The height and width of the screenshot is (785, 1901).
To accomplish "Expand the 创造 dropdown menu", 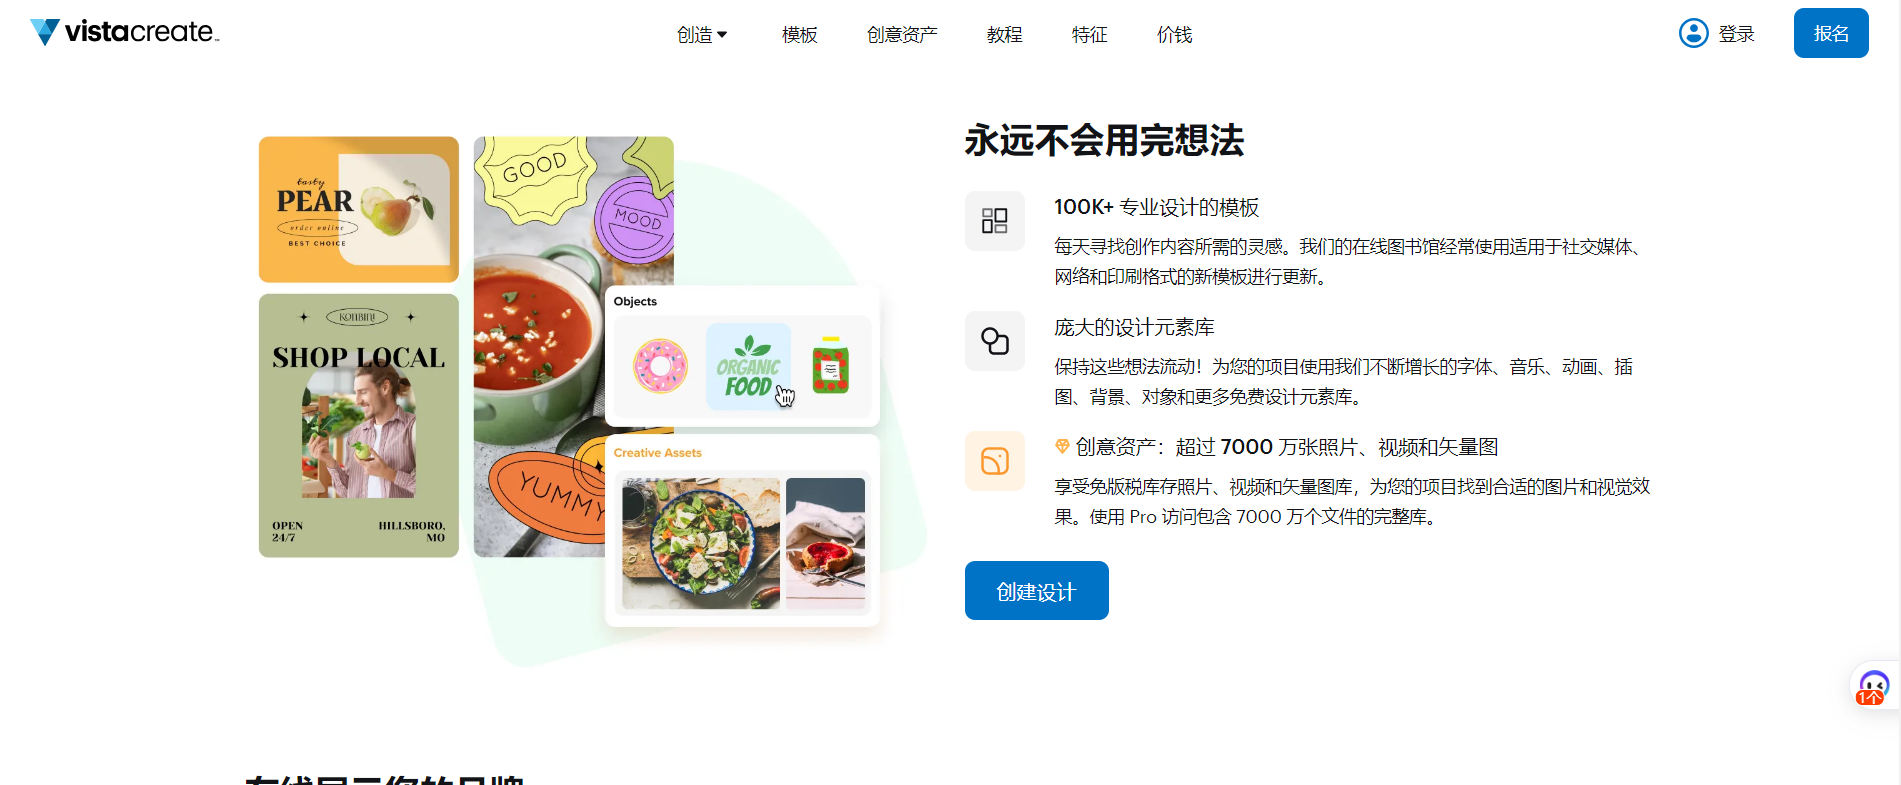I will [x=702, y=35].
